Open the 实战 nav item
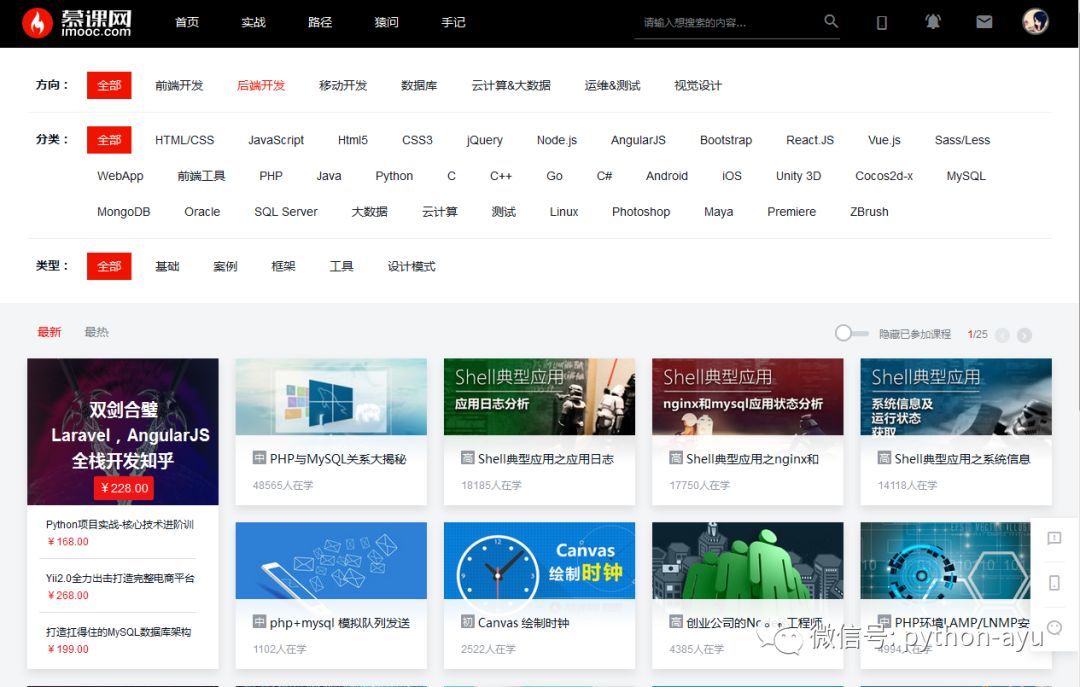 (253, 22)
